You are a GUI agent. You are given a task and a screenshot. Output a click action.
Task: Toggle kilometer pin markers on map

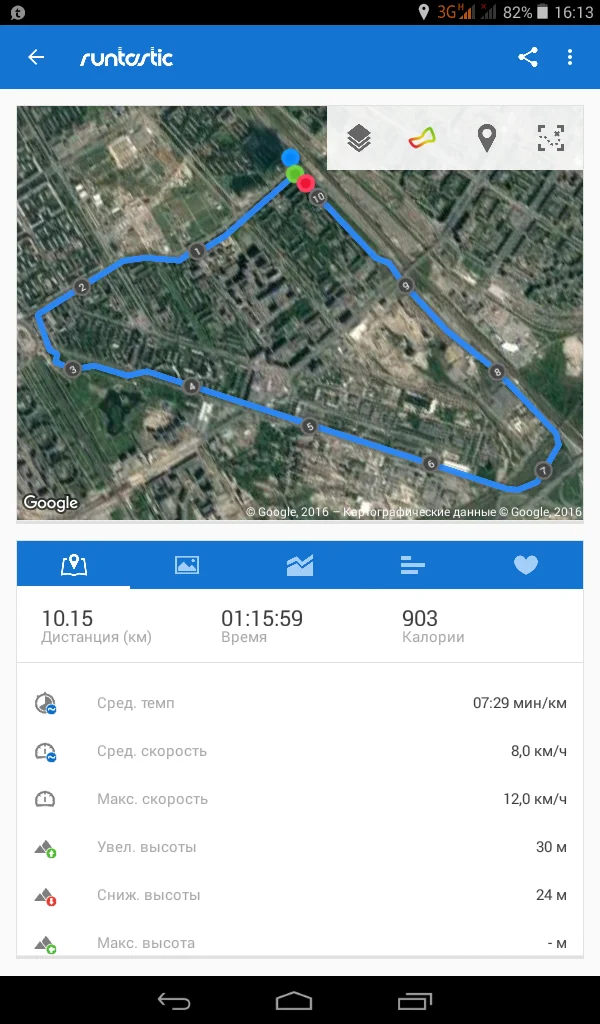tap(486, 138)
